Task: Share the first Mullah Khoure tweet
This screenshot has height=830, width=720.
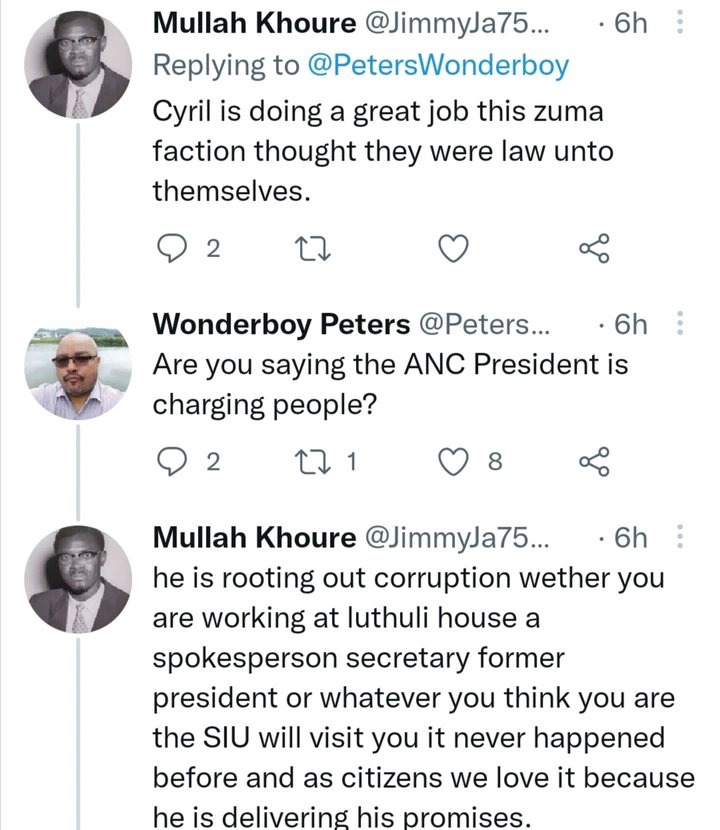Action: click(x=595, y=248)
